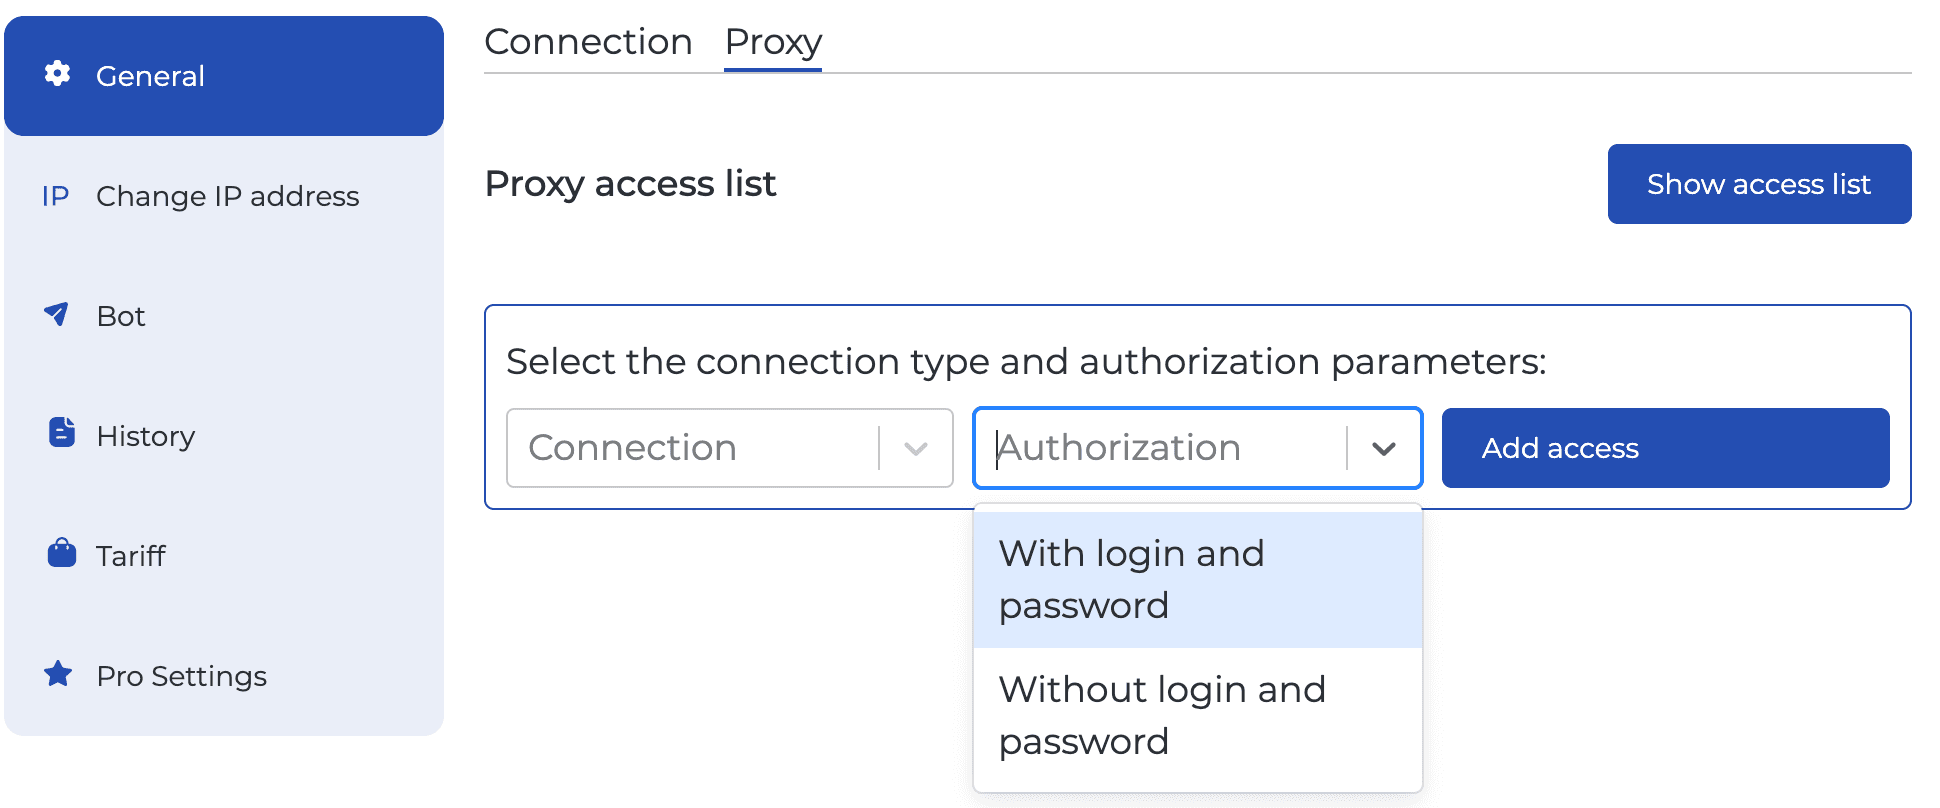This screenshot has width=1940, height=808.
Task: Open the History section
Action: 145,435
